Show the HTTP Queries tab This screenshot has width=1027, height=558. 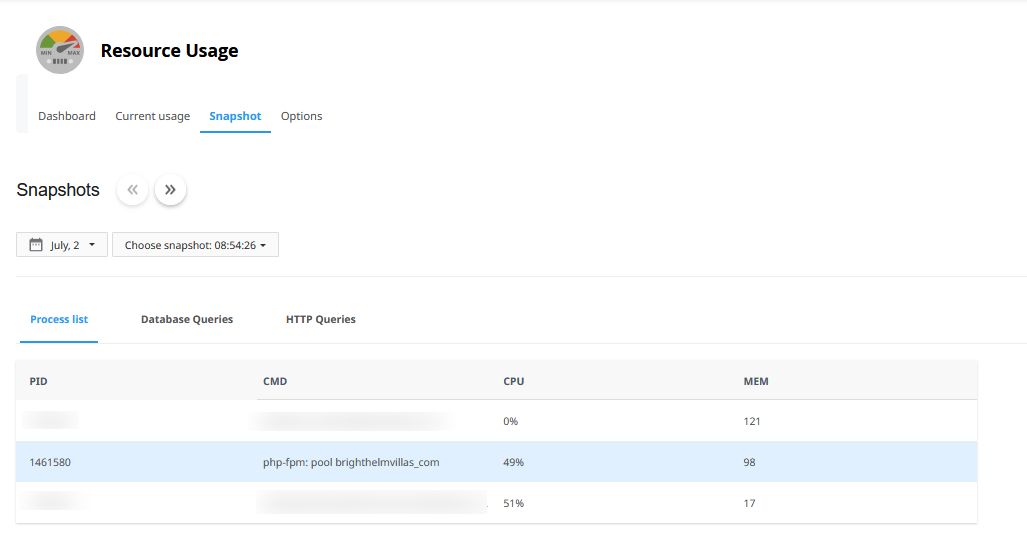[320, 319]
